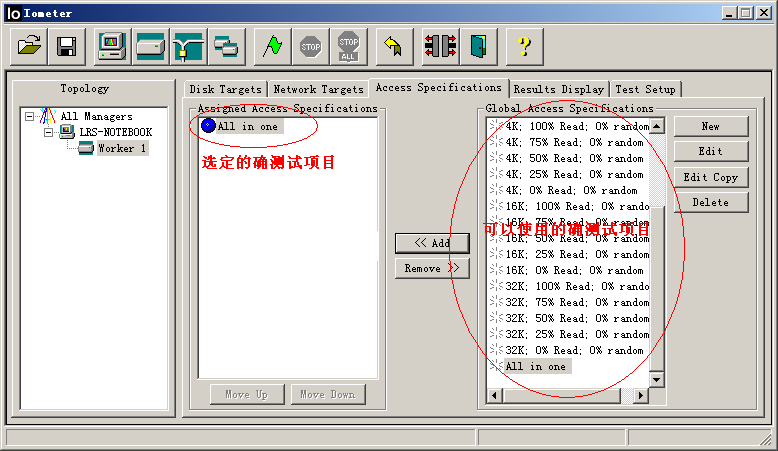778x451 pixels.
Task: Click the Save floppy disk icon
Action: (67, 46)
